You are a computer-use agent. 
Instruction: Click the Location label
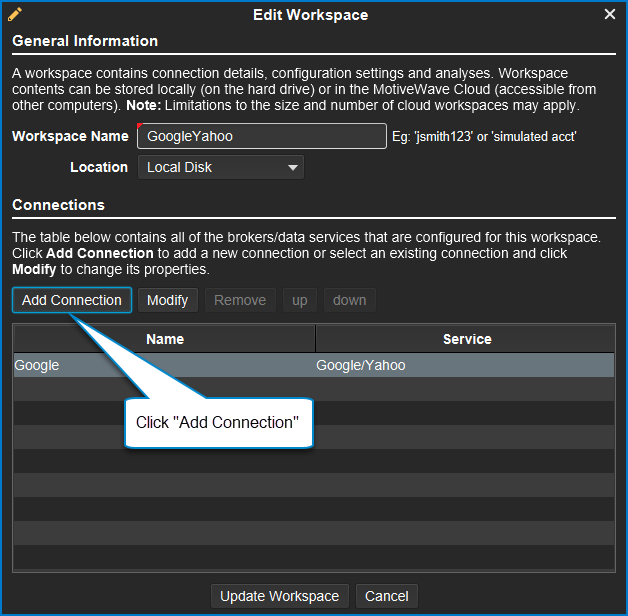pyautogui.click(x=99, y=167)
